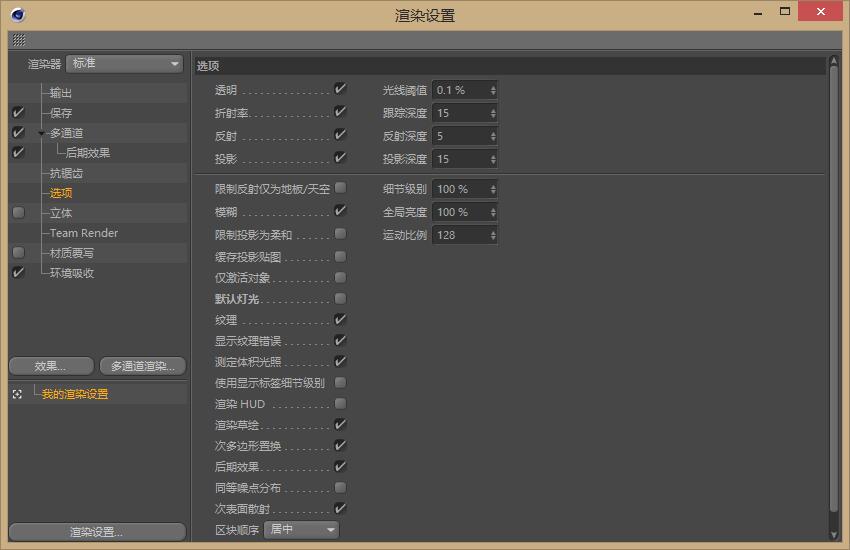Select Team Render in the list
Viewport: 850px width, 550px height.
tap(84, 233)
